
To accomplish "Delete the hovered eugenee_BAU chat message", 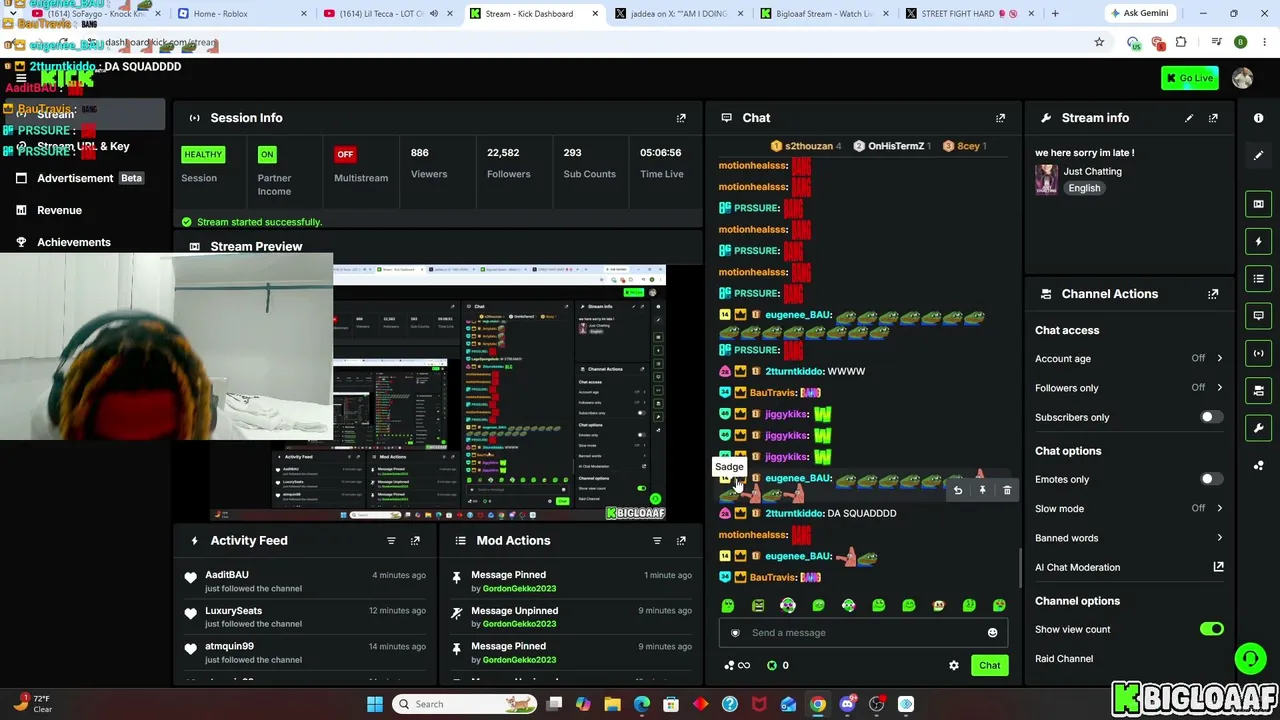I will [1007, 490].
